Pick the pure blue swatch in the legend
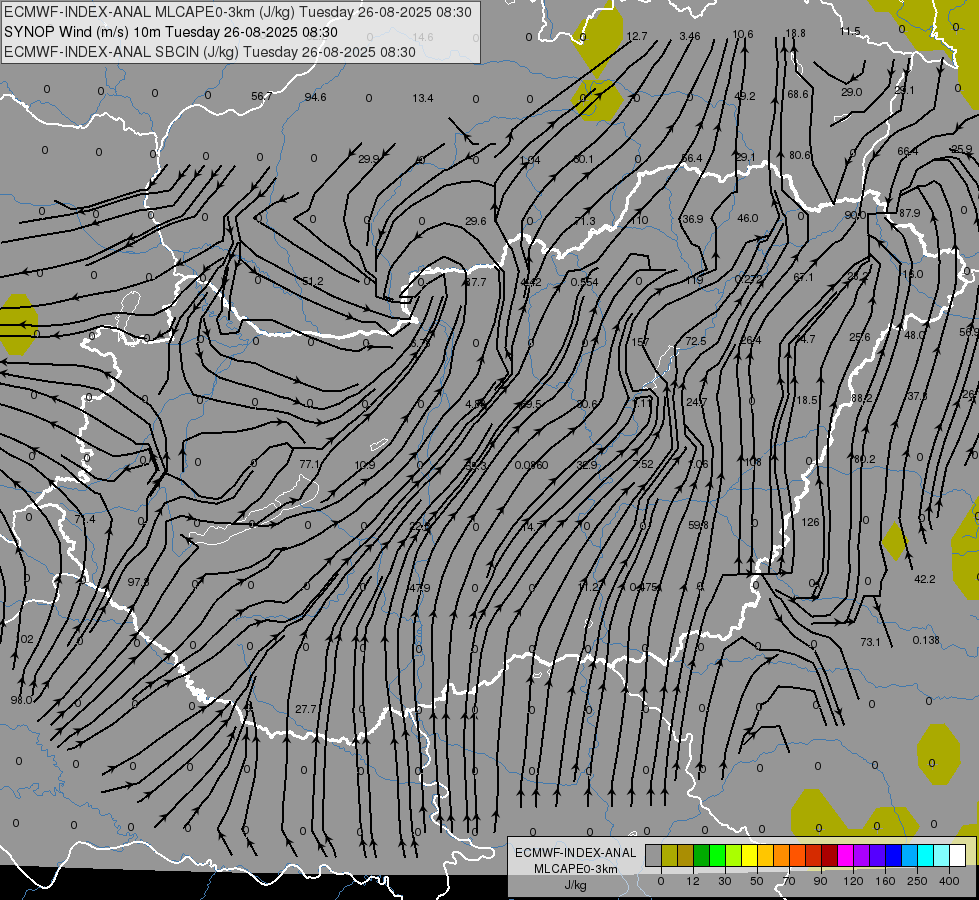 (x=893, y=855)
